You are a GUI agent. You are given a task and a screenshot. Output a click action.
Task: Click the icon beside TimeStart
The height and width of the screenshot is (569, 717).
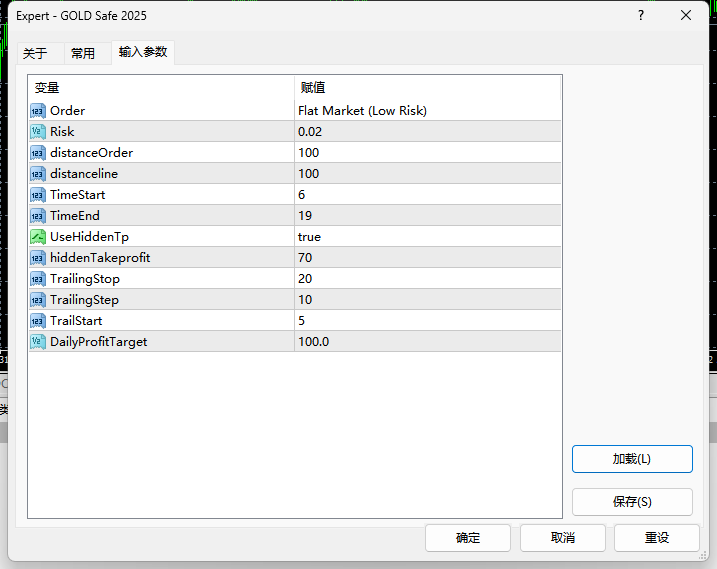[38, 195]
